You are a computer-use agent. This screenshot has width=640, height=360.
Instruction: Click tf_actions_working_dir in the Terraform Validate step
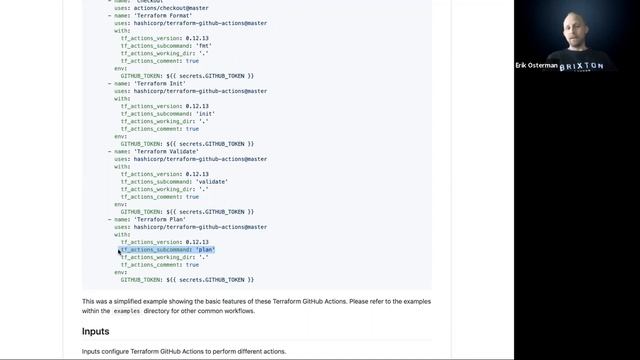(x=164, y=189)
